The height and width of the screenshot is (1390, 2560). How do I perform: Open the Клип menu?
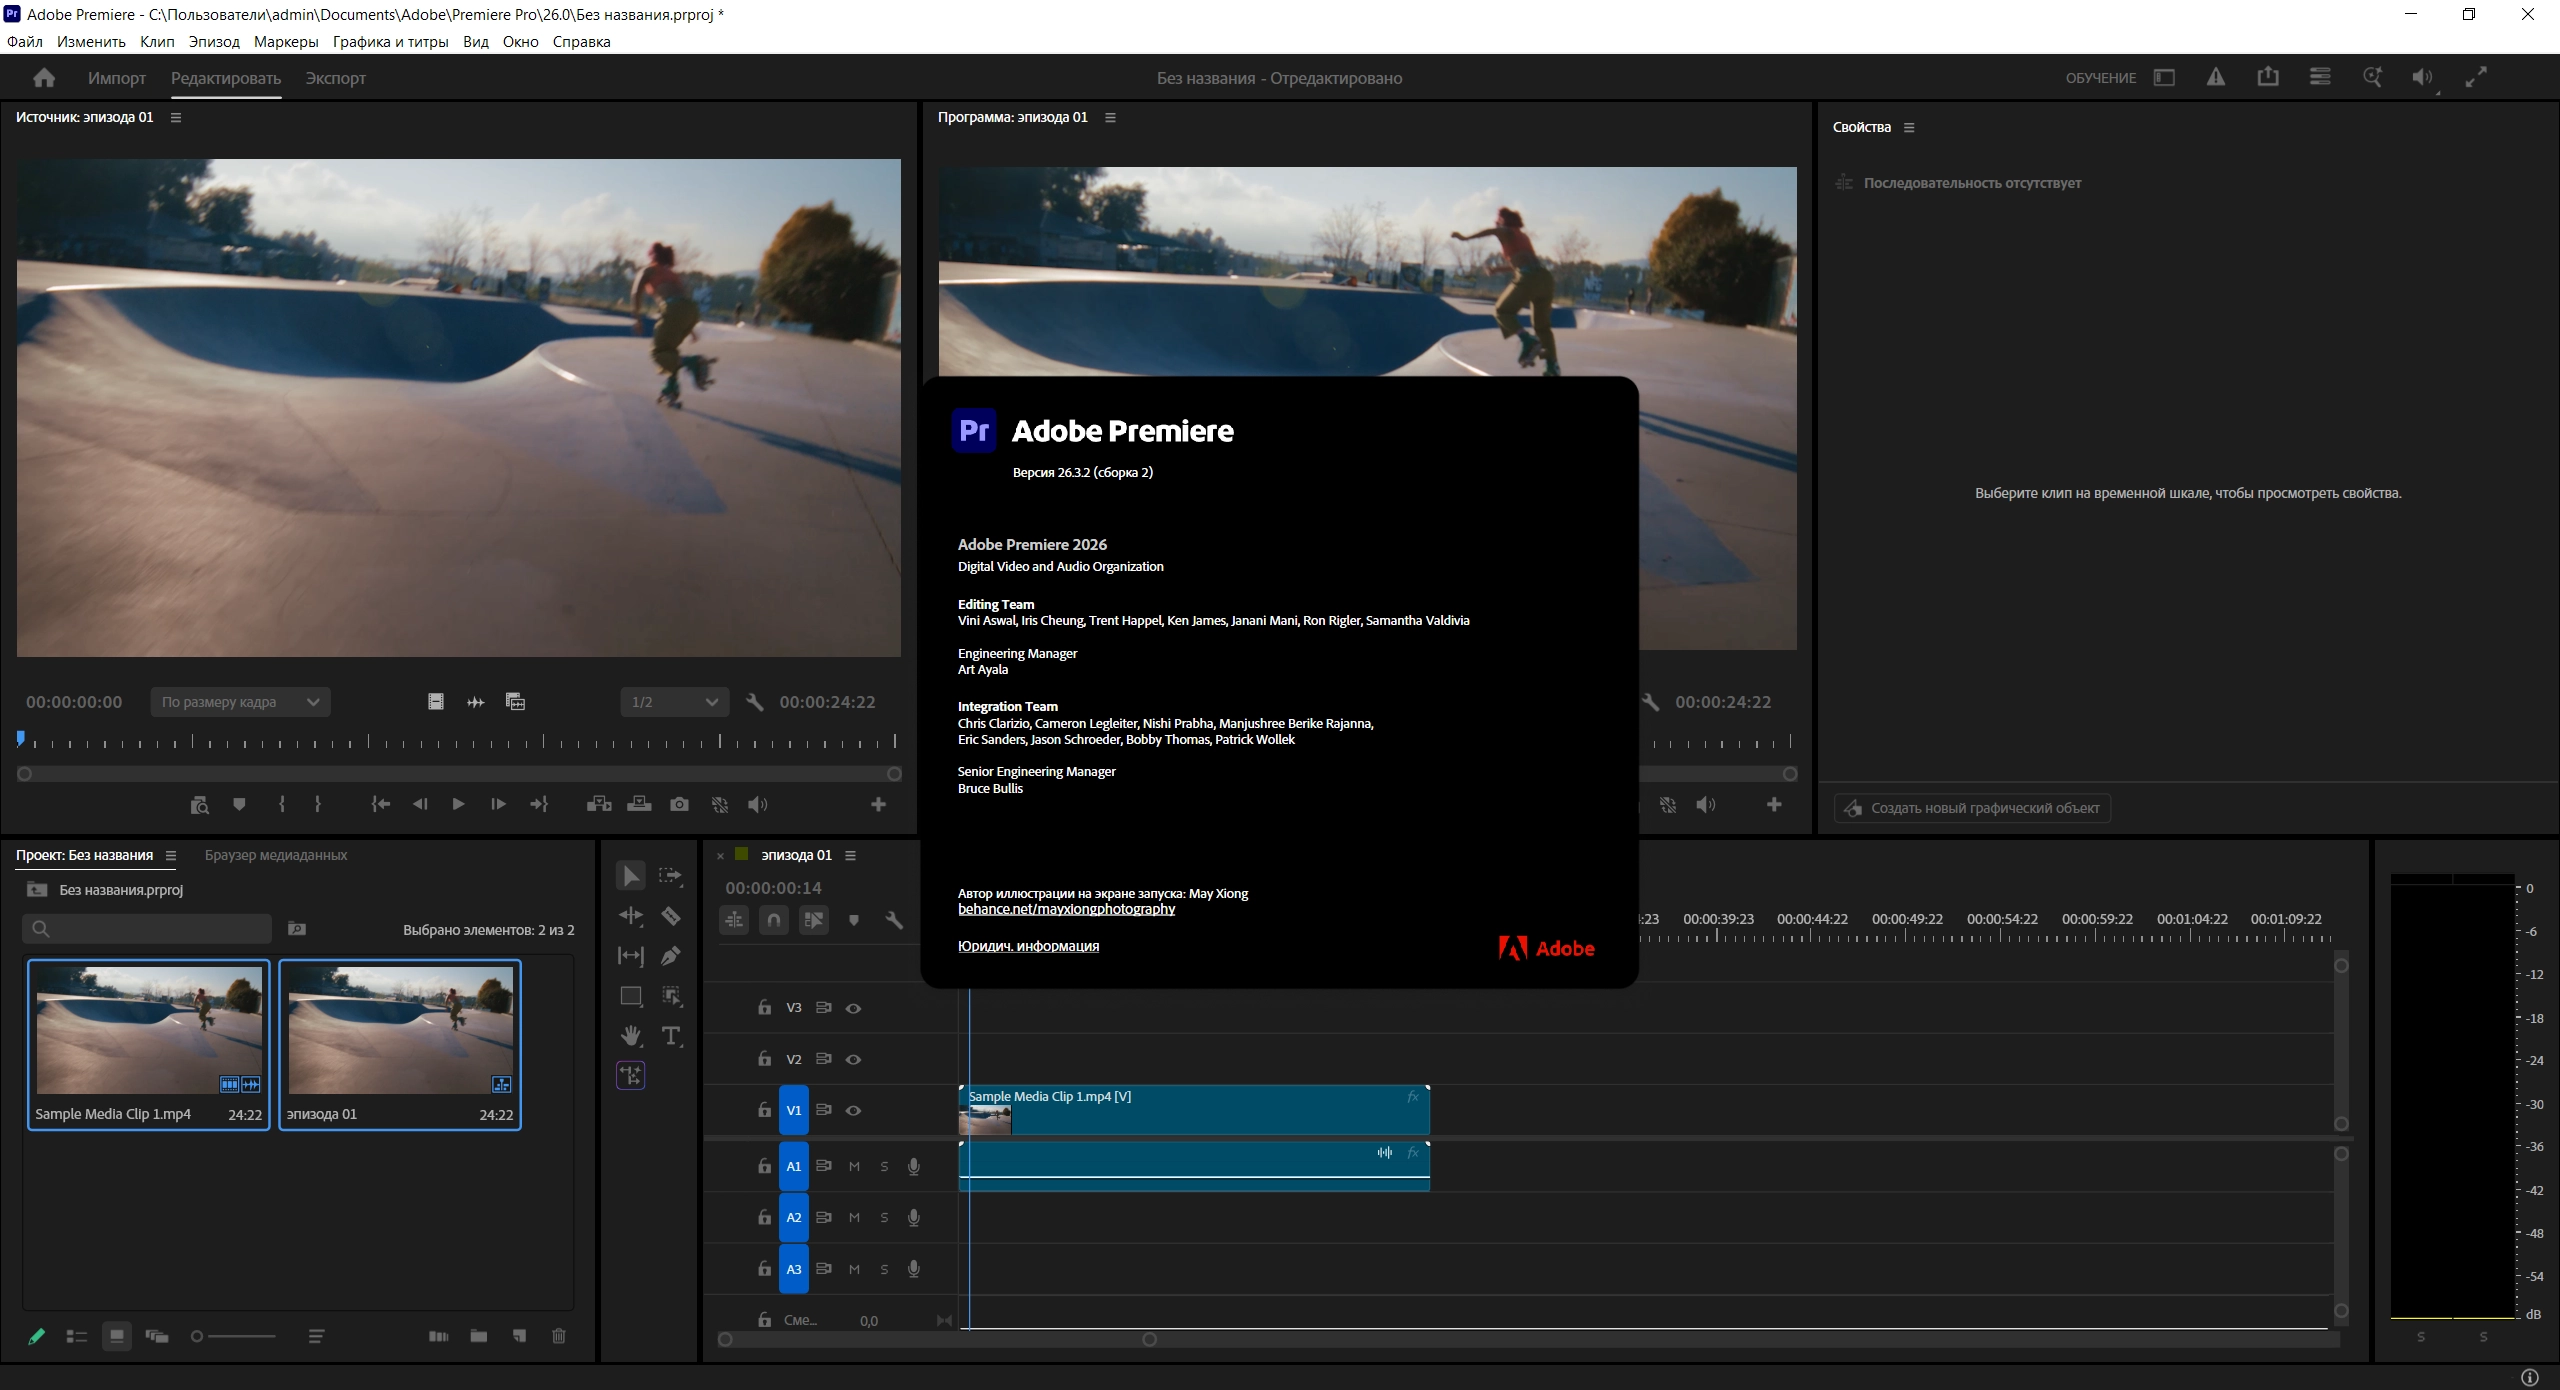157,42
